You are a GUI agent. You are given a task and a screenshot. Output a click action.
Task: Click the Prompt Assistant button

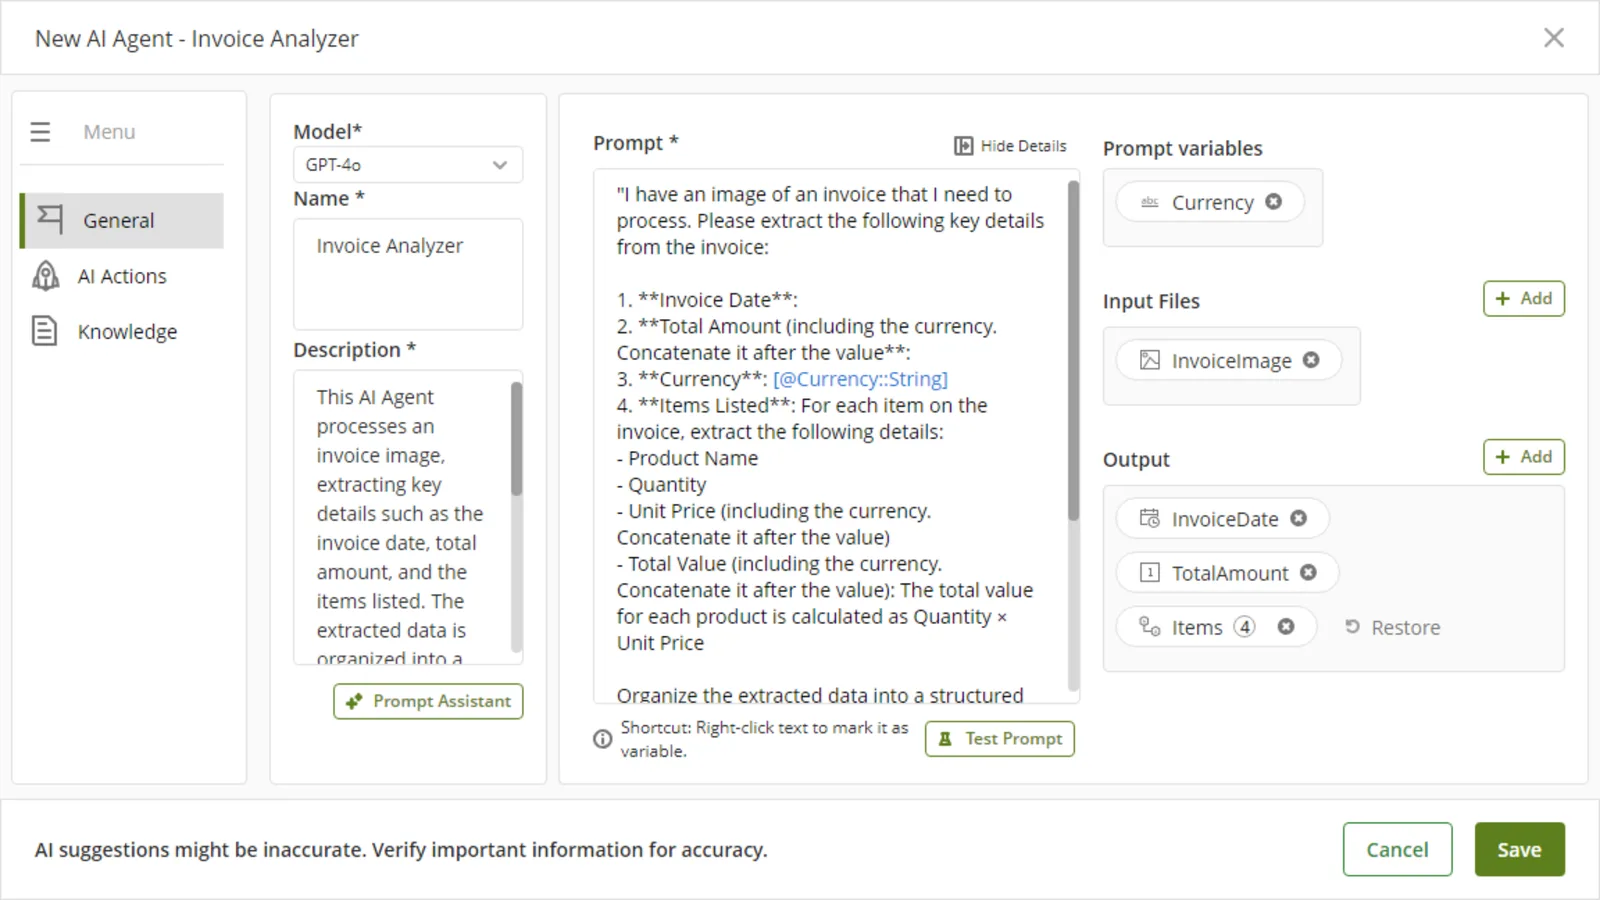(428, 701)
